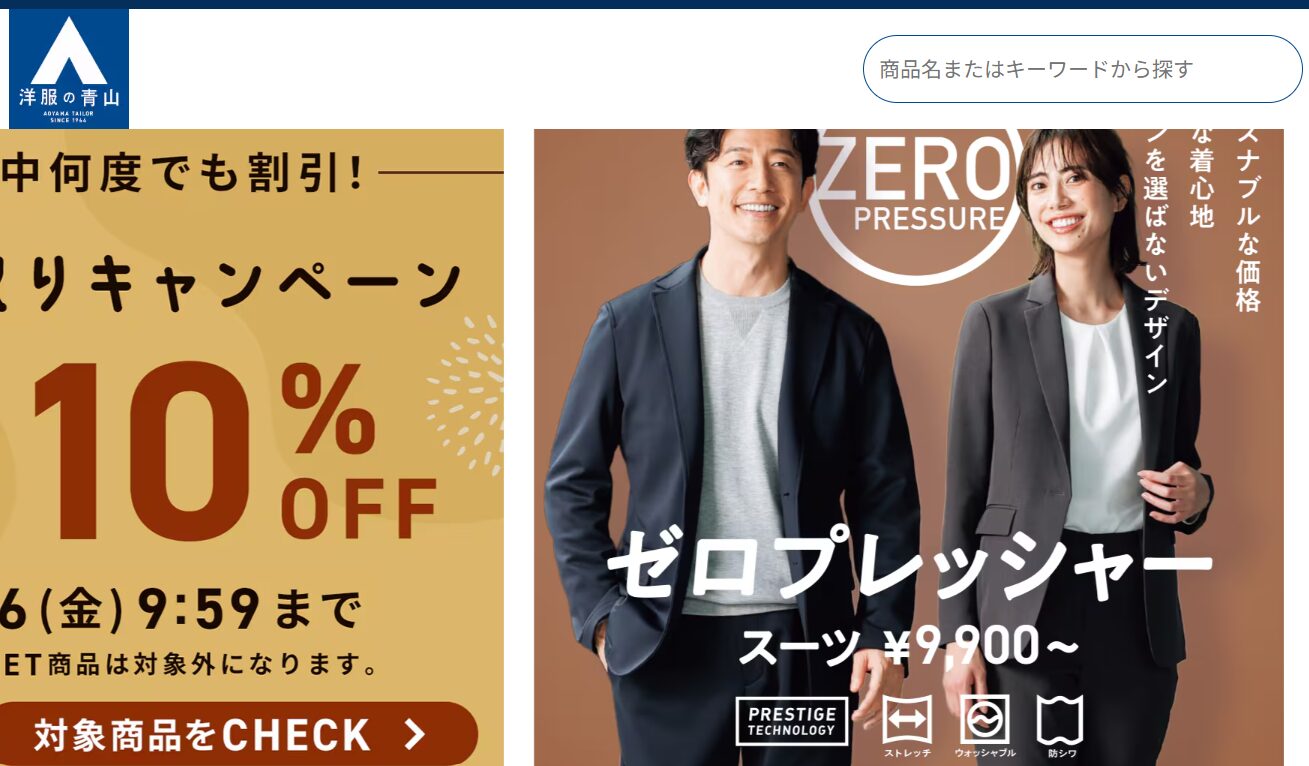
Task: Click the chevron arrow on the CHECK button
Action: click(x=415, y=736)
